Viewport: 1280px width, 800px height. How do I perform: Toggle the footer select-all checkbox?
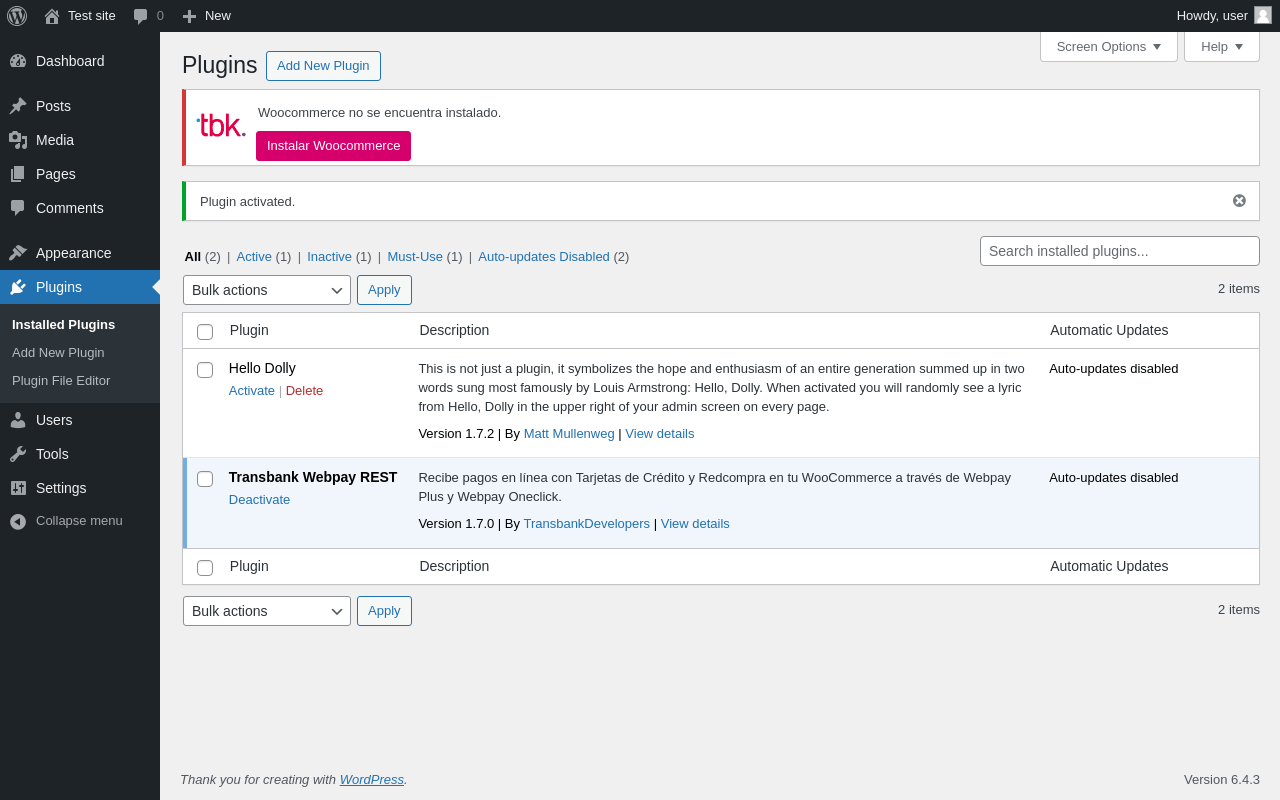pos(205,568)
